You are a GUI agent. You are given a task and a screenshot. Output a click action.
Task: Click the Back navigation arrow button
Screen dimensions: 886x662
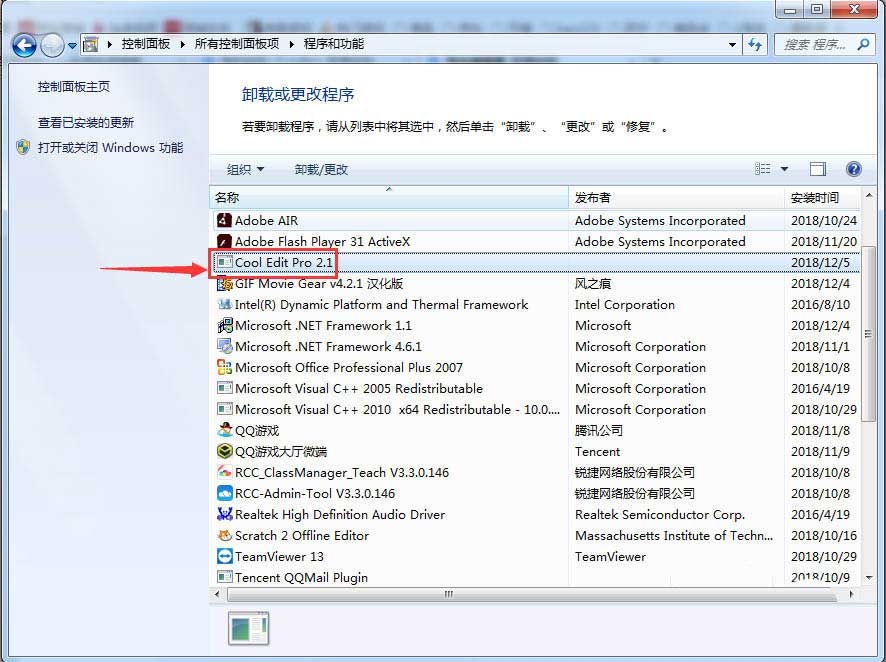click(24, 45)
